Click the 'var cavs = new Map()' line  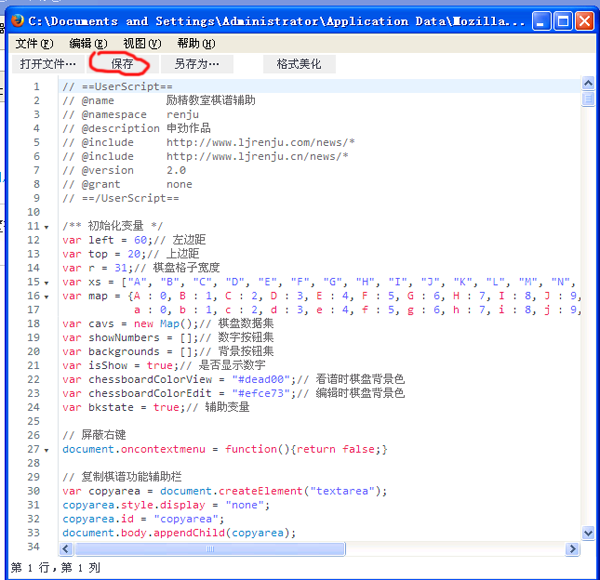[168, 324]
